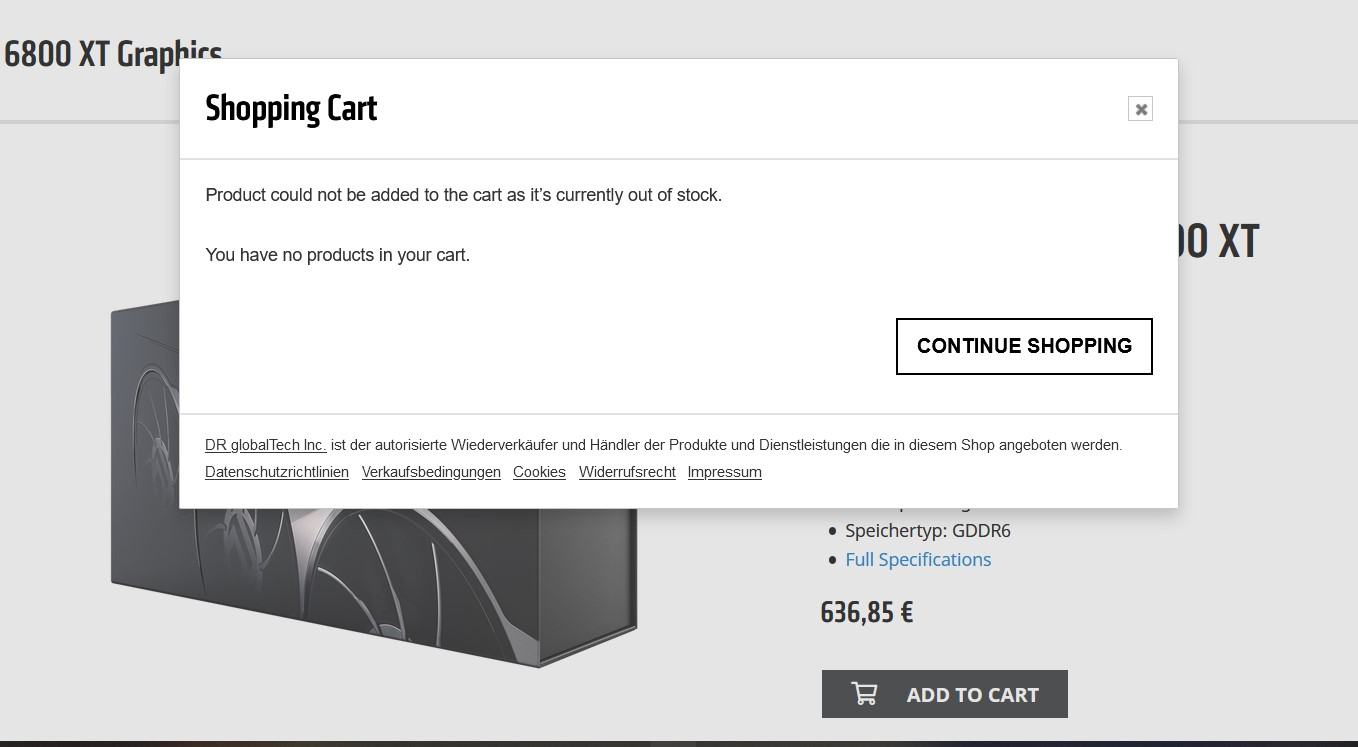Click the Speichertyp: GDDR6 list item

tap(927, 530)
